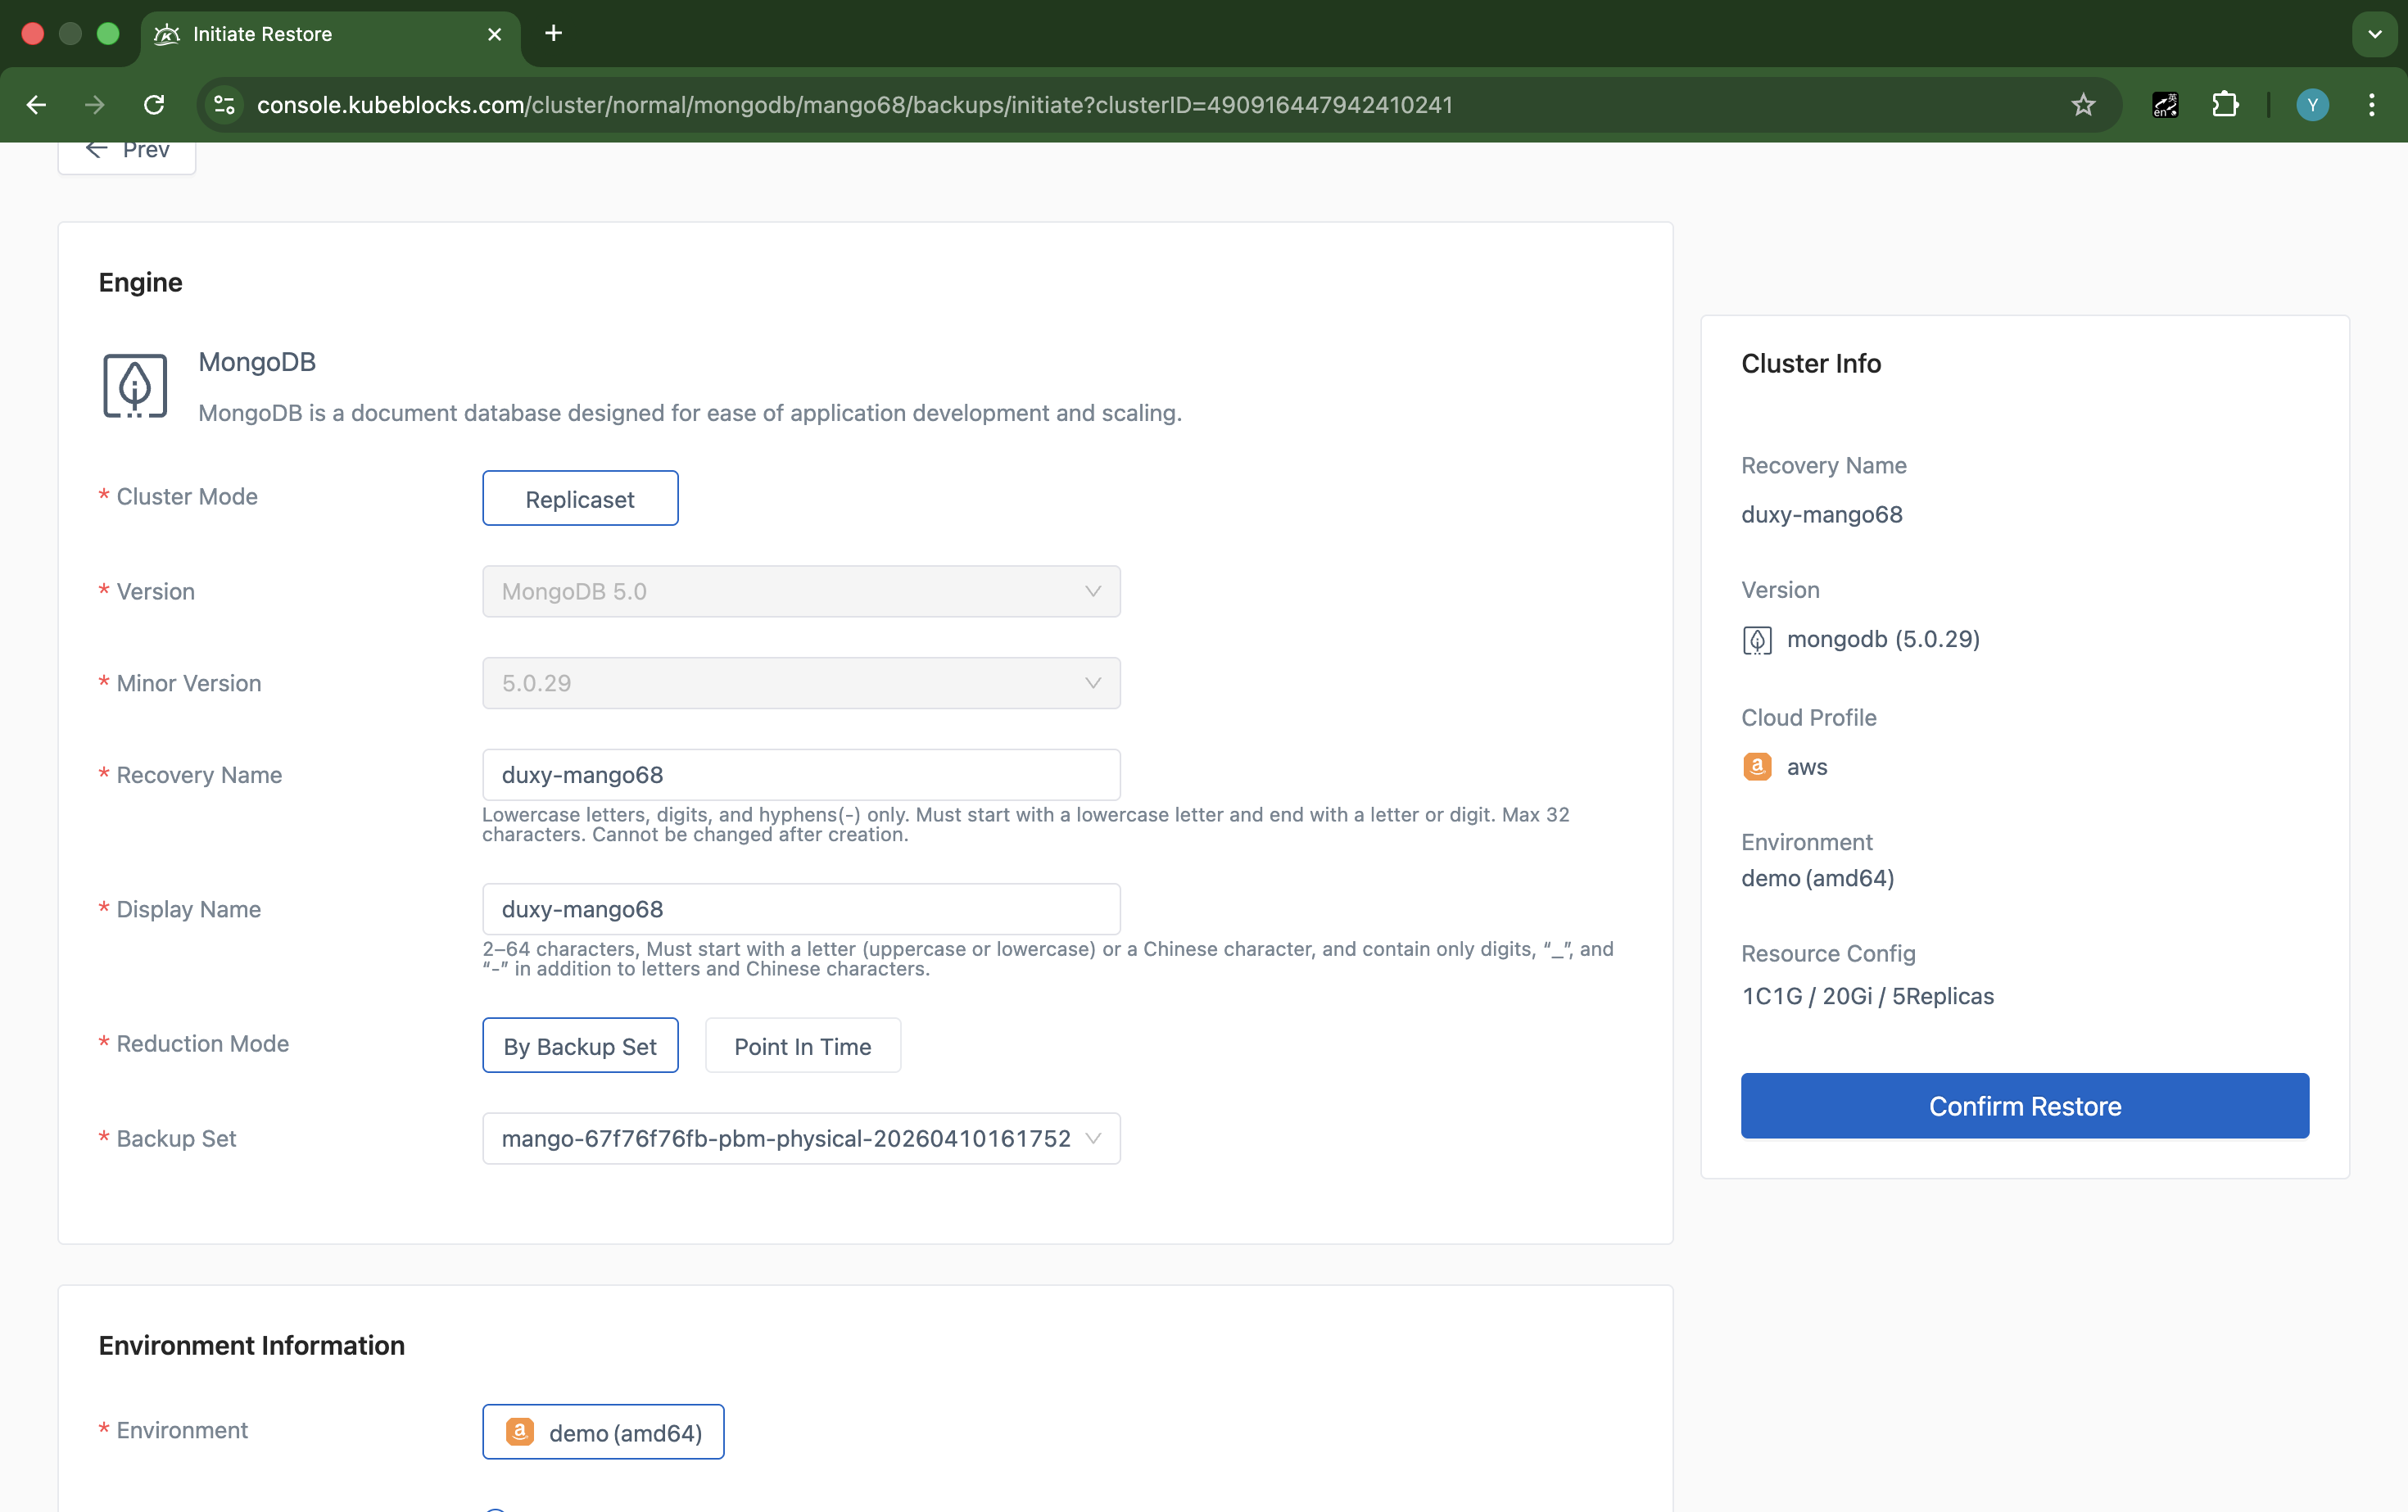Select Point In Time reduction mode
This screenshot has width=2408, height=1512.
802,1045
